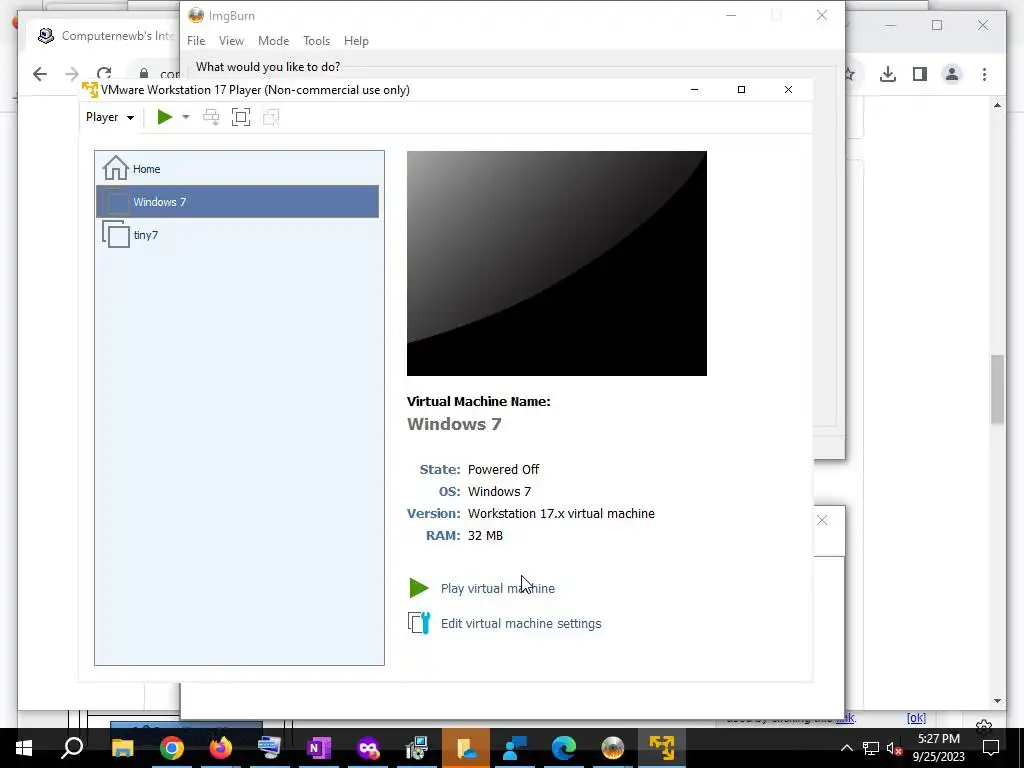Open Microsoft Edge from taskbar
This screenshot has width=1024, height=768.
[x=564, y=748]
